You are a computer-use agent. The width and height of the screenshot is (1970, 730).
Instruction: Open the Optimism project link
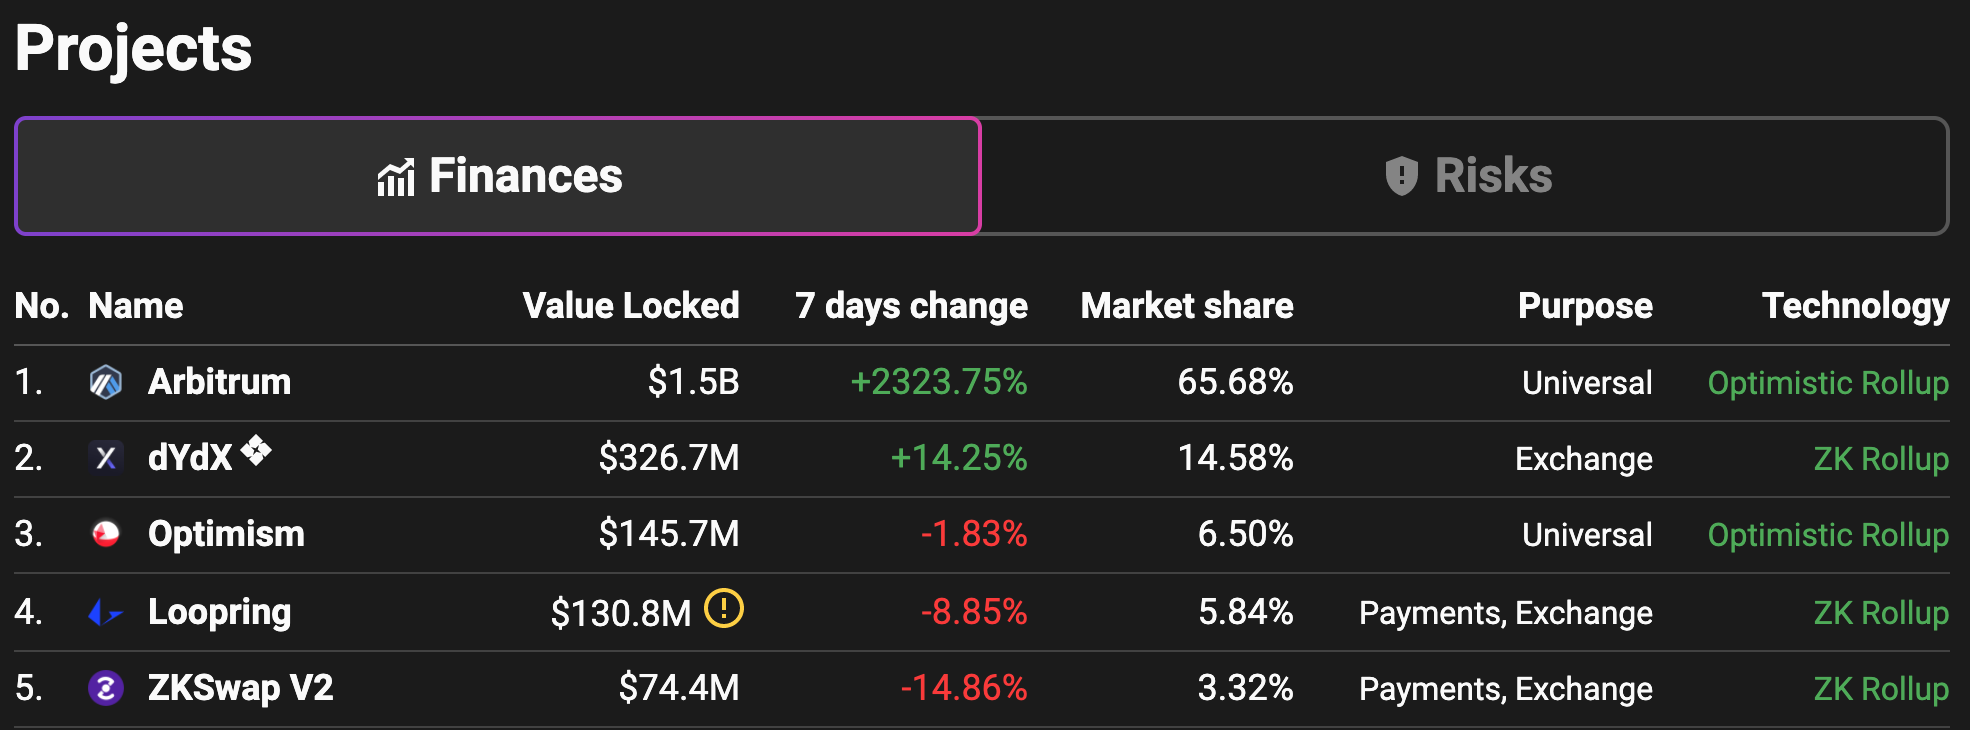(226, 534)
